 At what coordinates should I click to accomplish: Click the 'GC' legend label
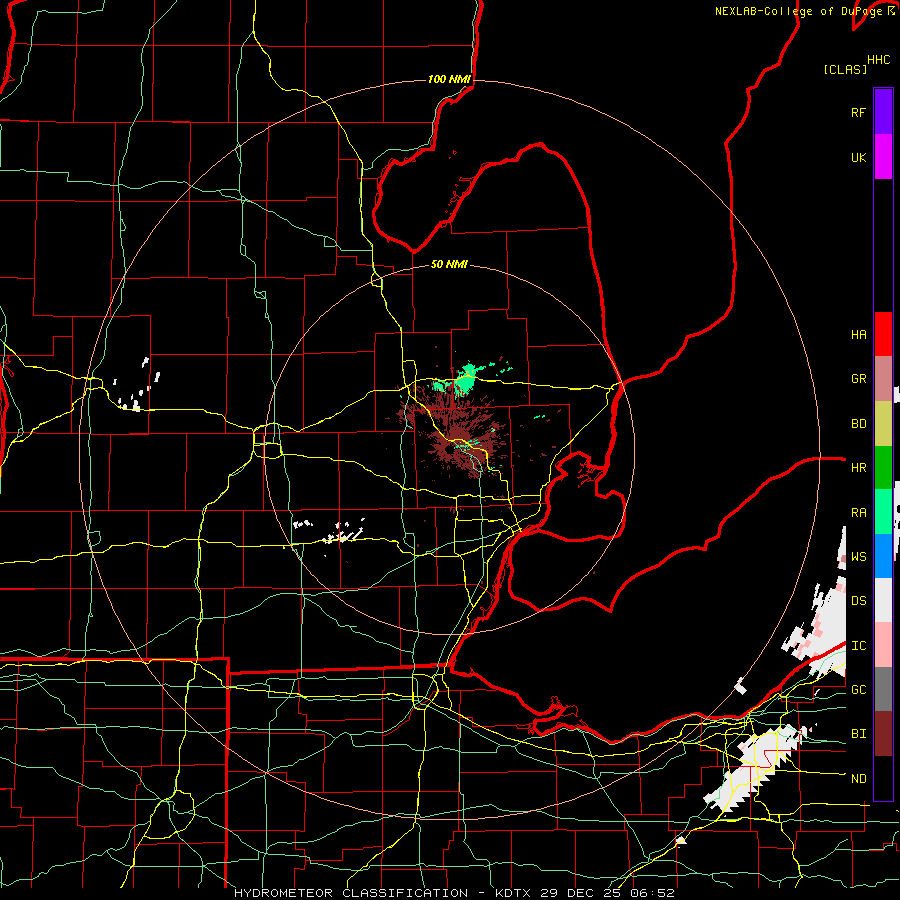point(858,690)
